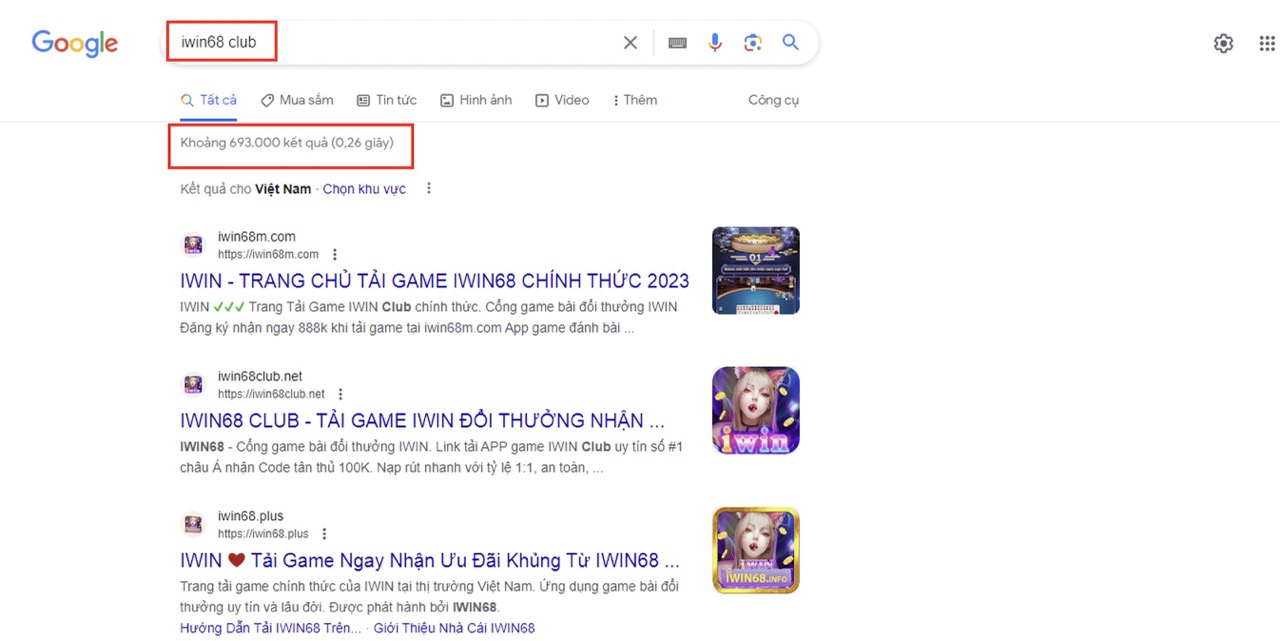
Task: Click the Chọn khu vực link
Action: 364,189
